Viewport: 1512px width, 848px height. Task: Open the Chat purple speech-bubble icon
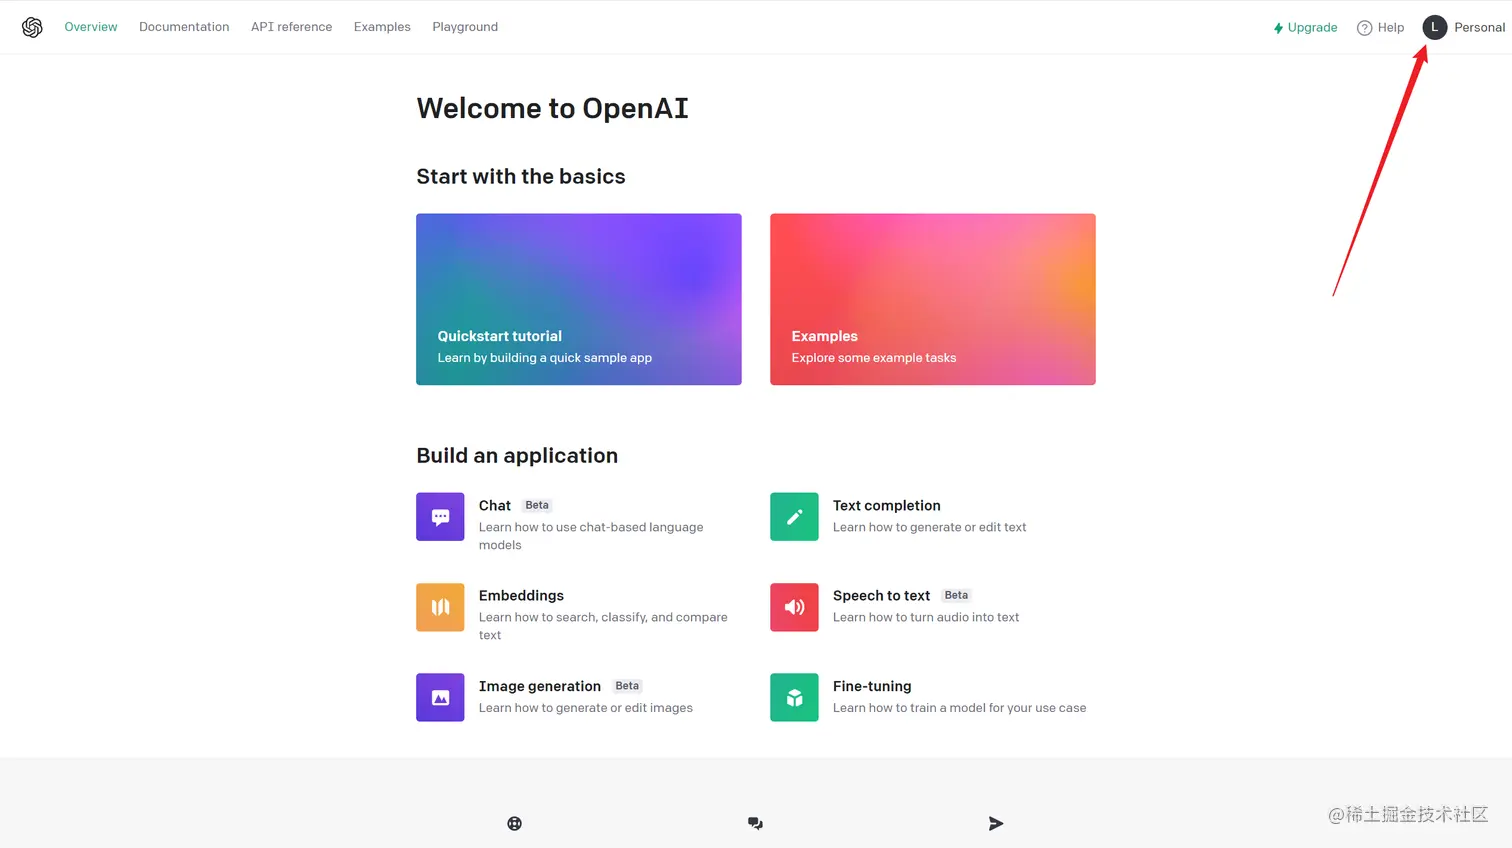click(x=440, y=517)
